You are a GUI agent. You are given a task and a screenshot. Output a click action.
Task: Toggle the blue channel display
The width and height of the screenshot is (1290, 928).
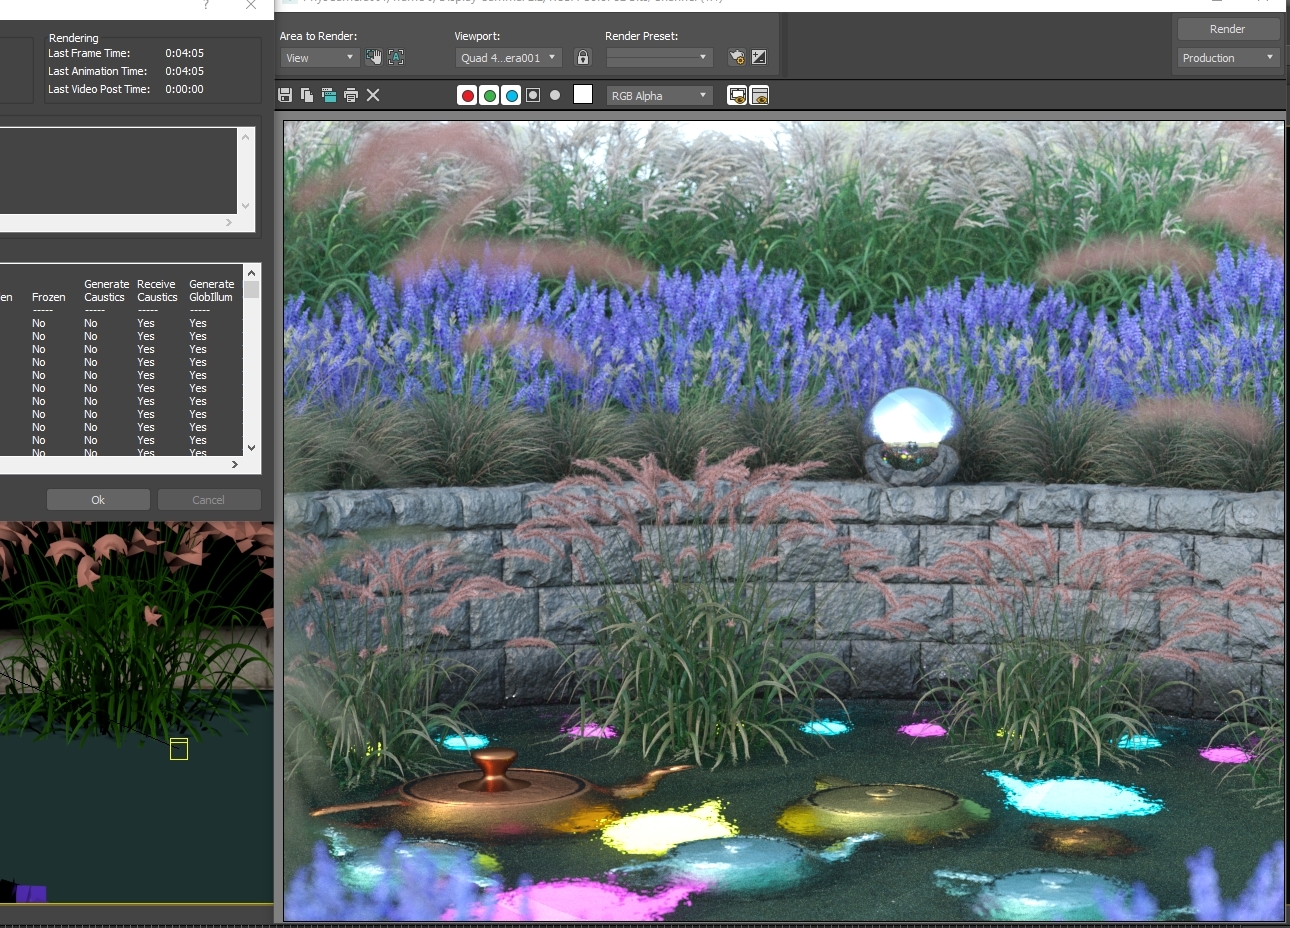click(x=511, y=95)
